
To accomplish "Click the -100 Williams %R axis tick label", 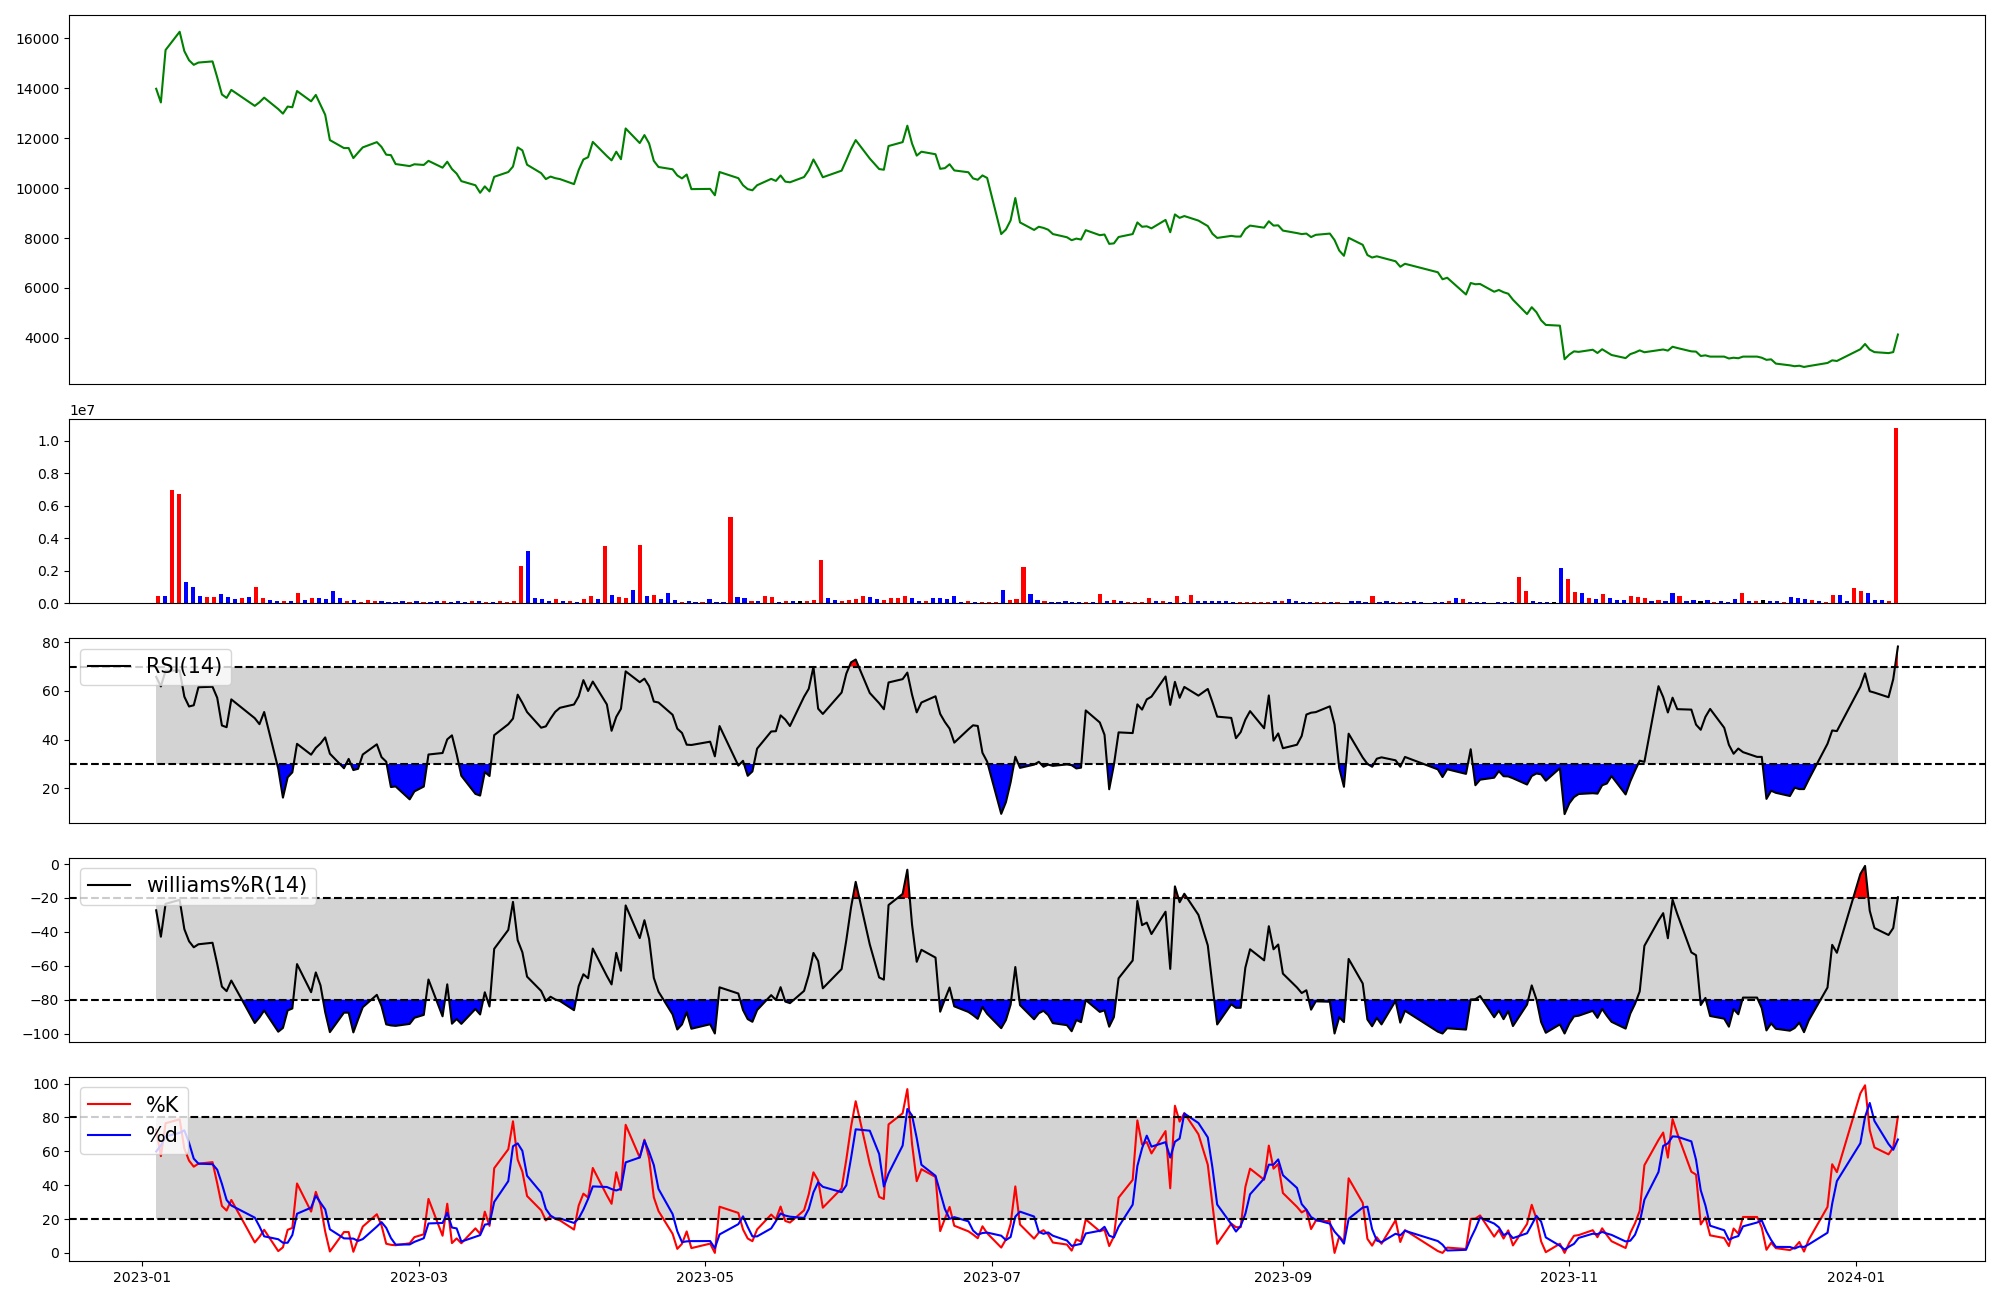I will click(40, 1034).
